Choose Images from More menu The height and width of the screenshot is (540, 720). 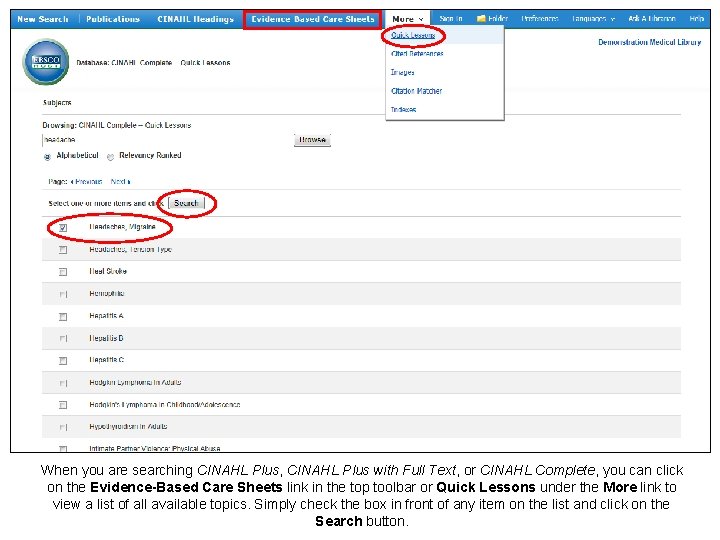[402, 73]
